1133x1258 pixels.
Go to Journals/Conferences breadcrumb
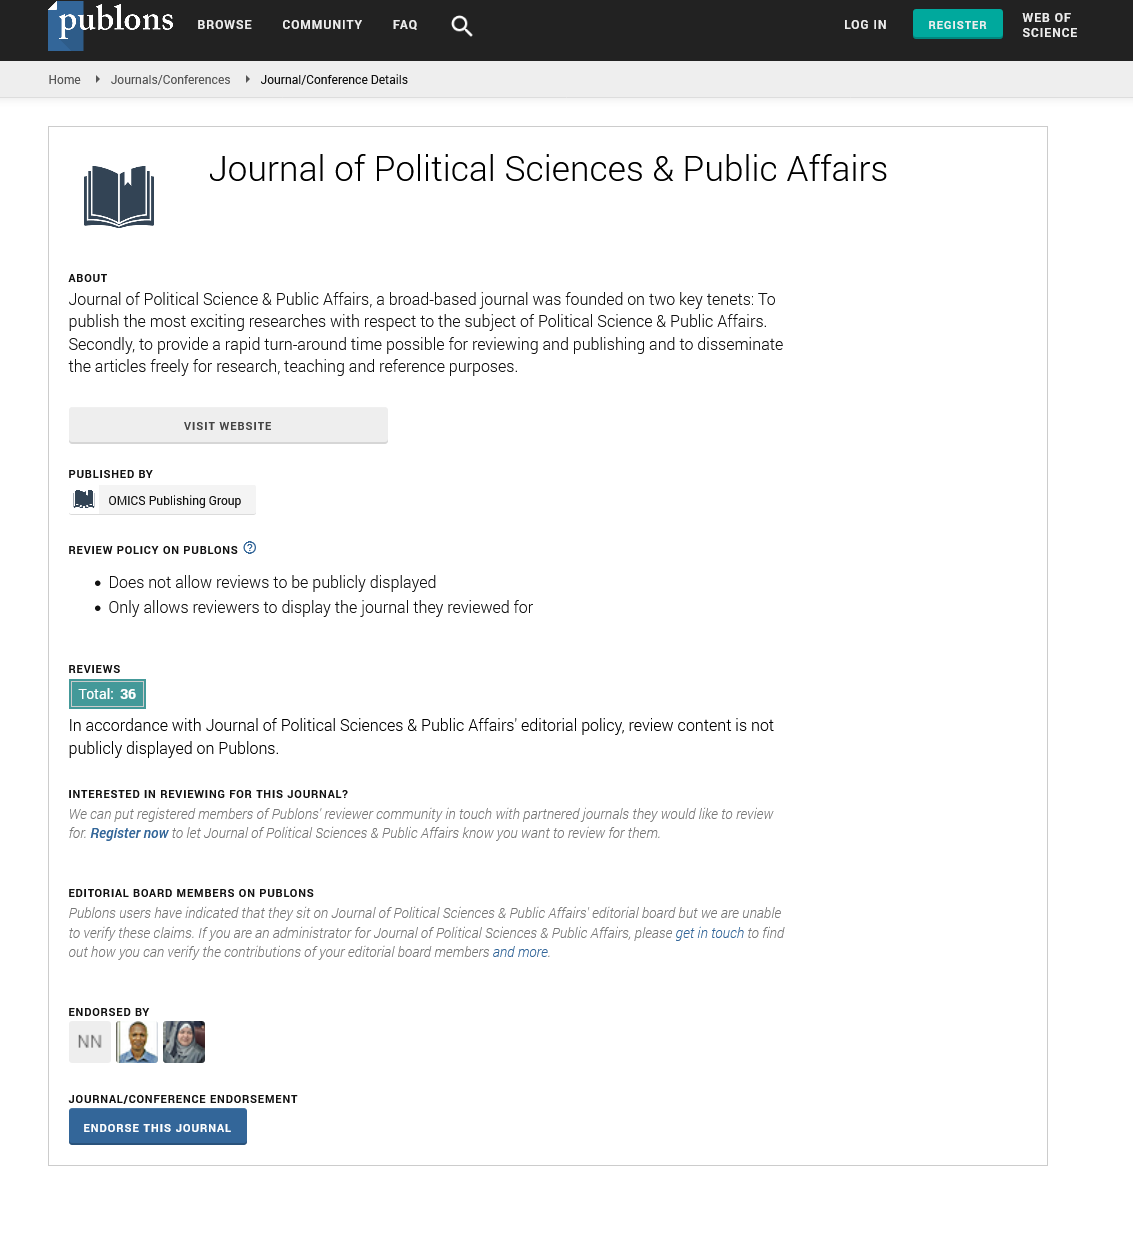coord(170,80)
